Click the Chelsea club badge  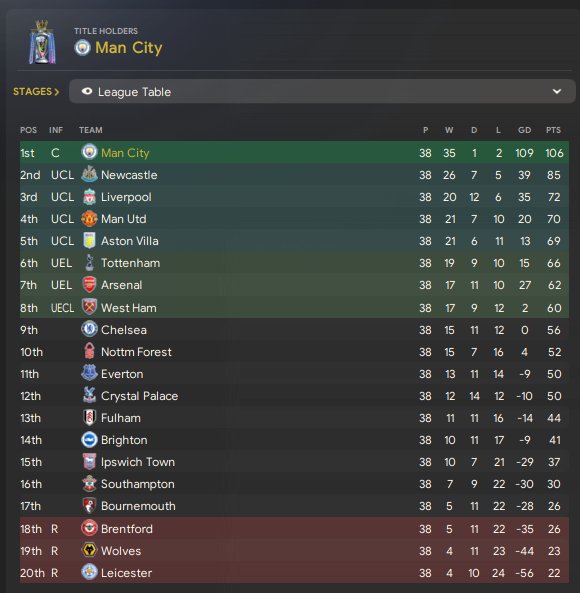tap(89, 329)
